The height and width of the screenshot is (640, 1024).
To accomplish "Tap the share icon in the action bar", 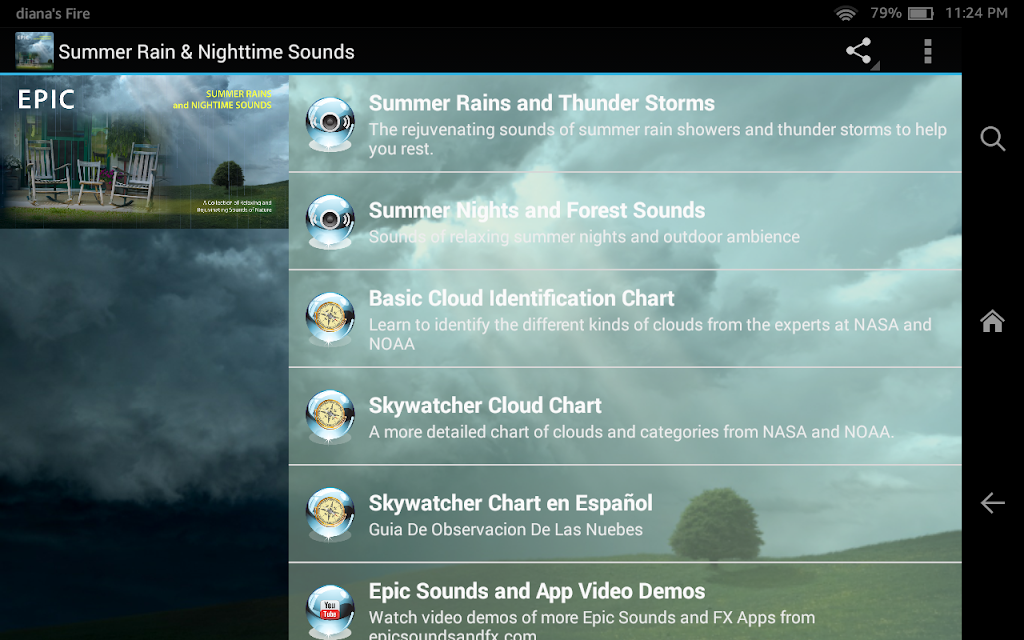I will tap(859, 51).
